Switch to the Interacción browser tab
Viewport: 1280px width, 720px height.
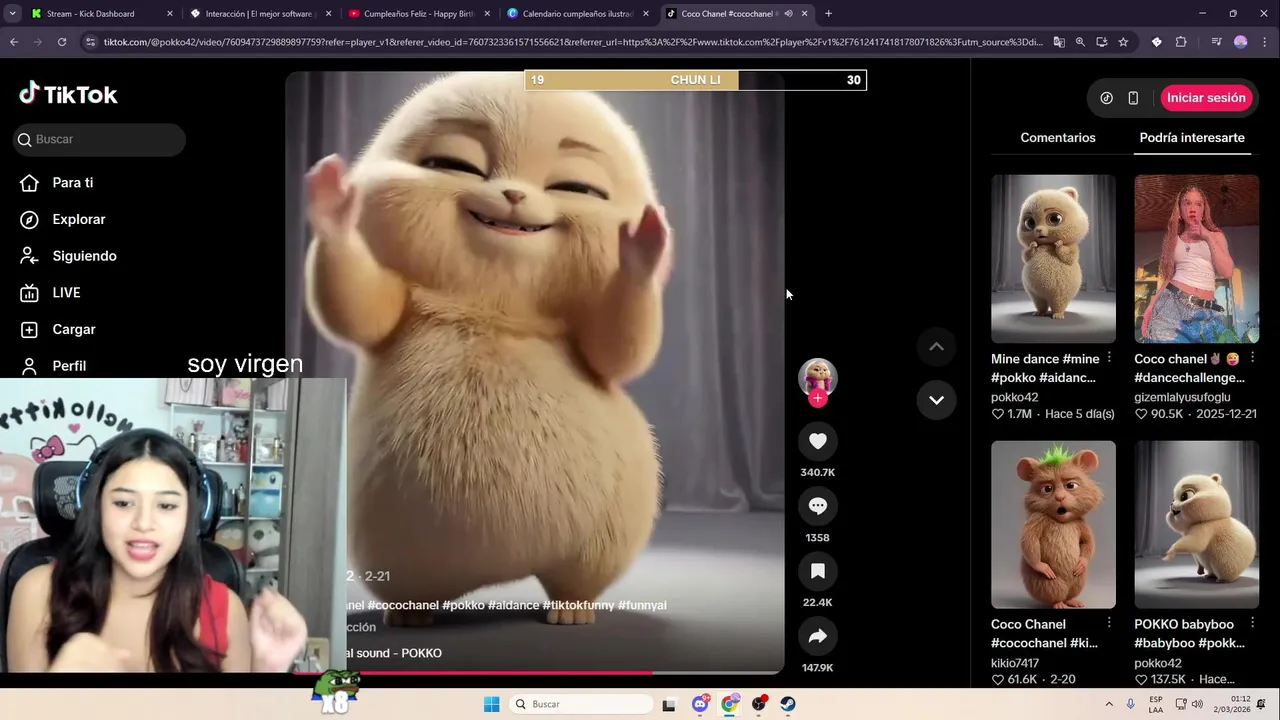(x=259, y=14)
